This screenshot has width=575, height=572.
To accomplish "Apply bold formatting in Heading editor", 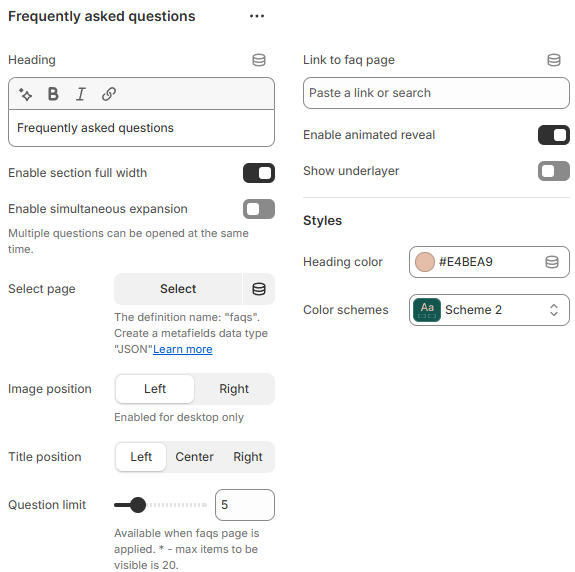I will coord(53,94).
